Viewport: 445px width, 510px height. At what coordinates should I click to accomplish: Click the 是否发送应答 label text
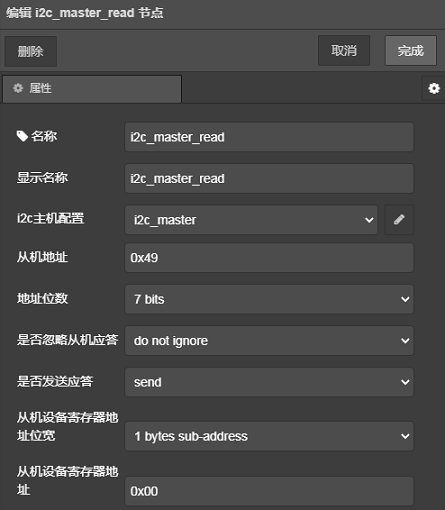point(55,381)
